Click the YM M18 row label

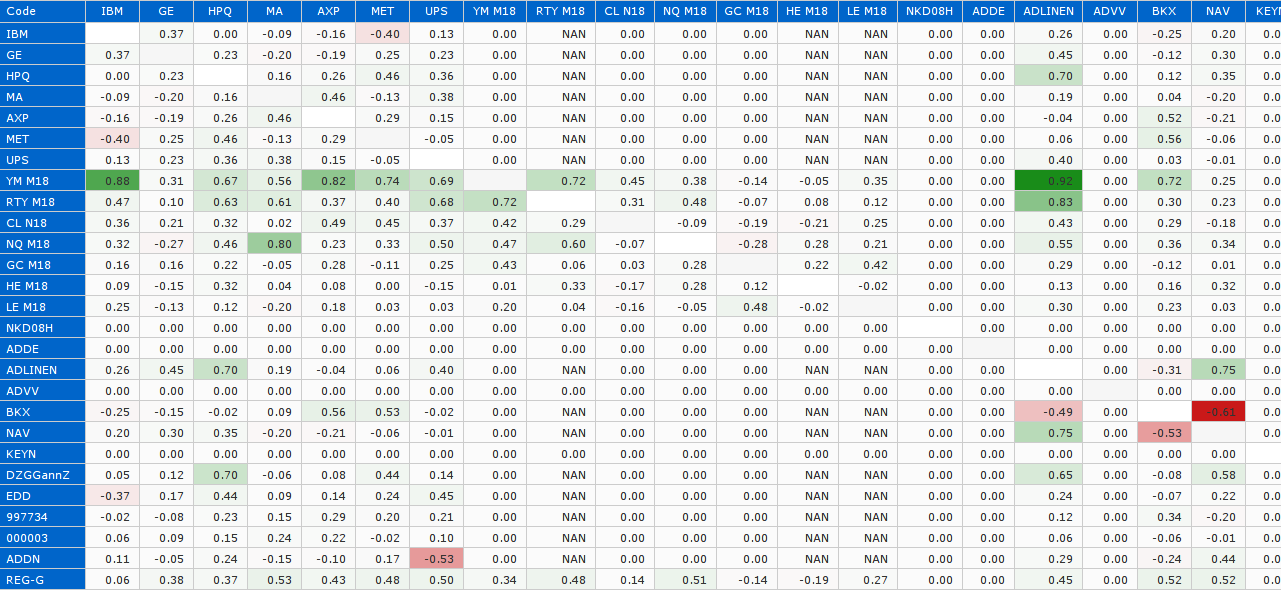point(43,181)
